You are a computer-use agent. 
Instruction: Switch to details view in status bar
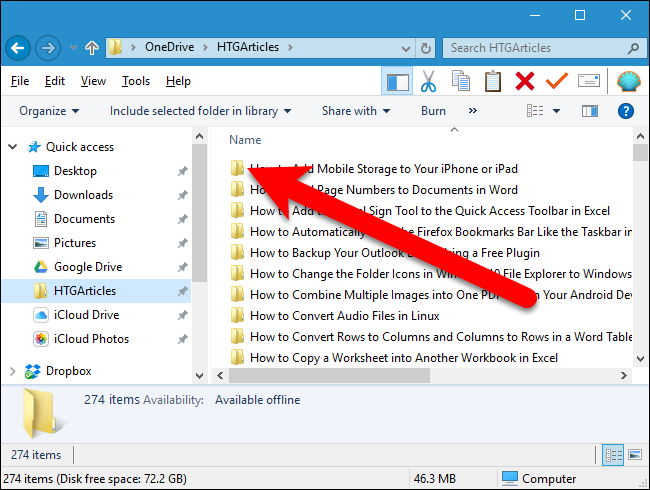click(613, 455)
